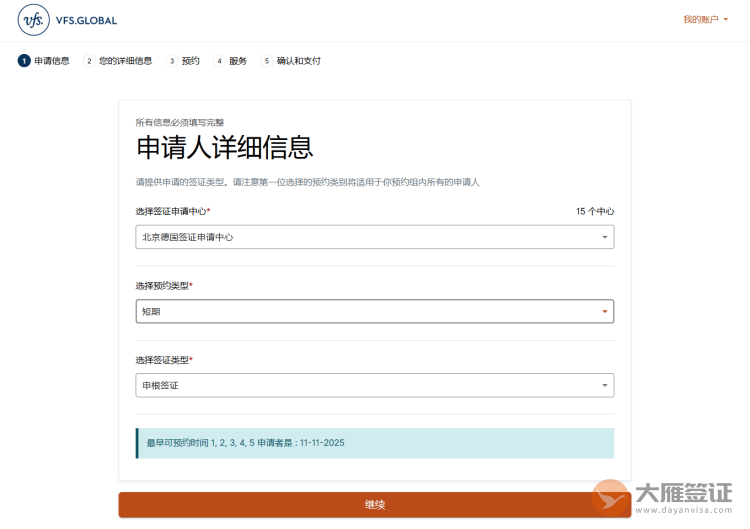Click the 选择预约类型 field label

164,286
